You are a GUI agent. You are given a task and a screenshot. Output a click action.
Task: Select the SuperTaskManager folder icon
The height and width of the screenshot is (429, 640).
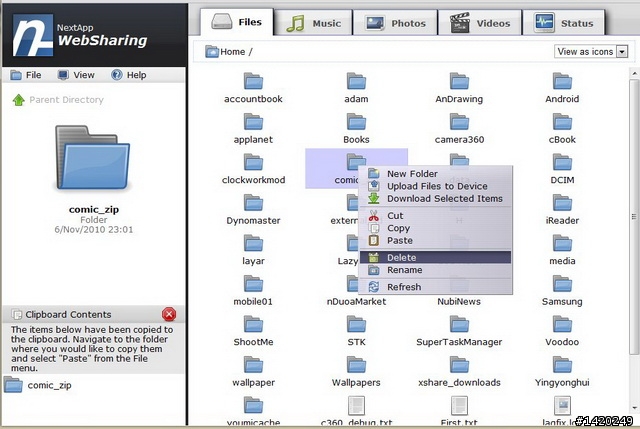[x=459, y=324]
